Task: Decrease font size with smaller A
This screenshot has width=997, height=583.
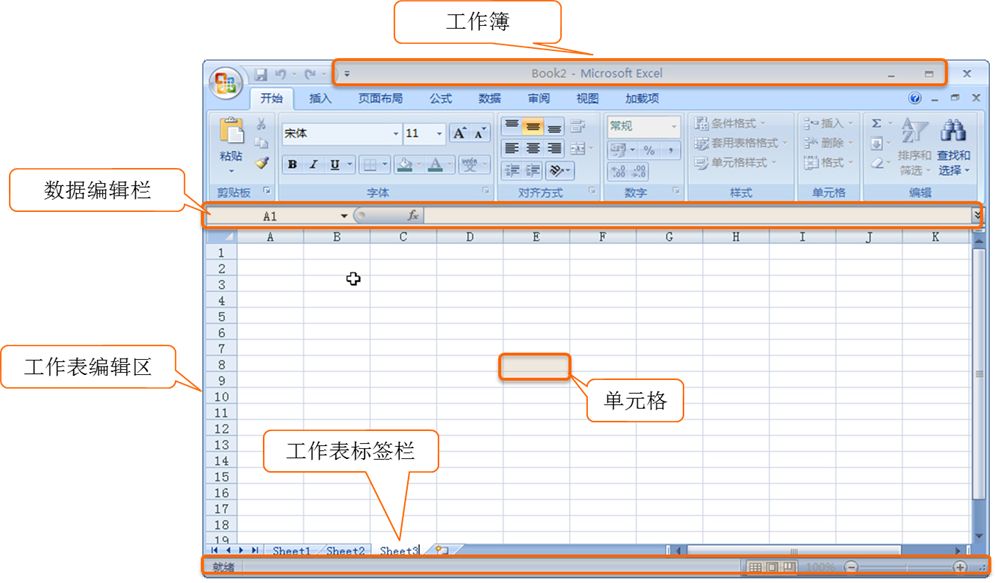Action: (479, 133)
